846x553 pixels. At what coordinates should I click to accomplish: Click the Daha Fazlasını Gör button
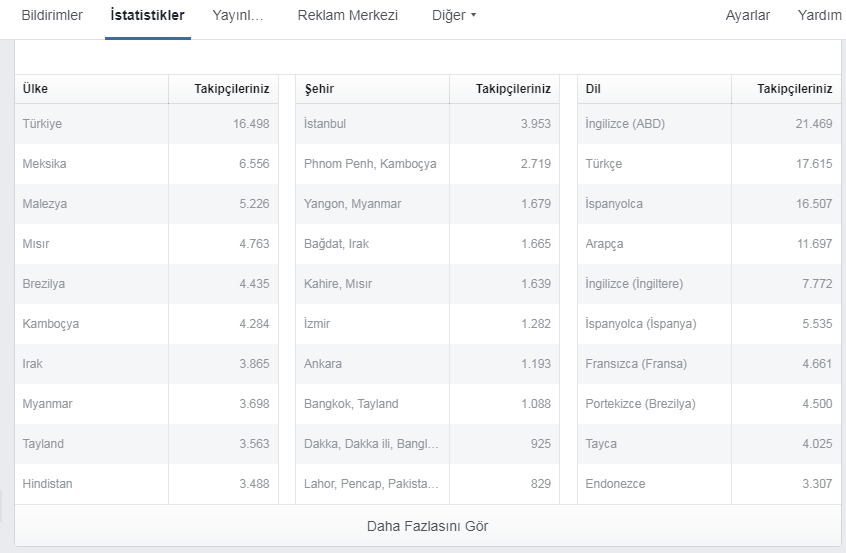coord(427,526)
